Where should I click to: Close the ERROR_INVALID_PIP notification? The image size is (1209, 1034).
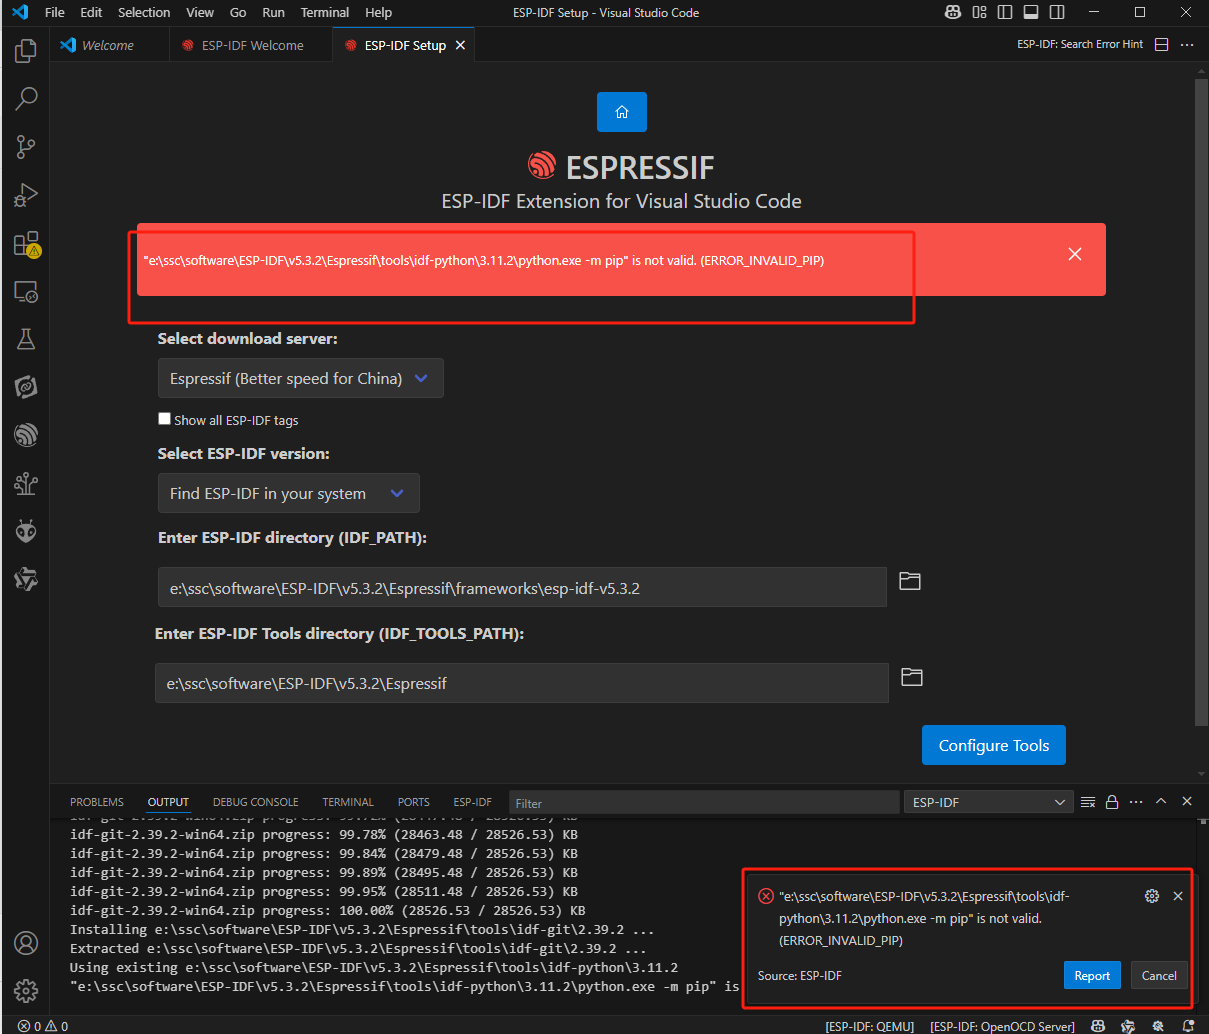(x=1178, y=896)
